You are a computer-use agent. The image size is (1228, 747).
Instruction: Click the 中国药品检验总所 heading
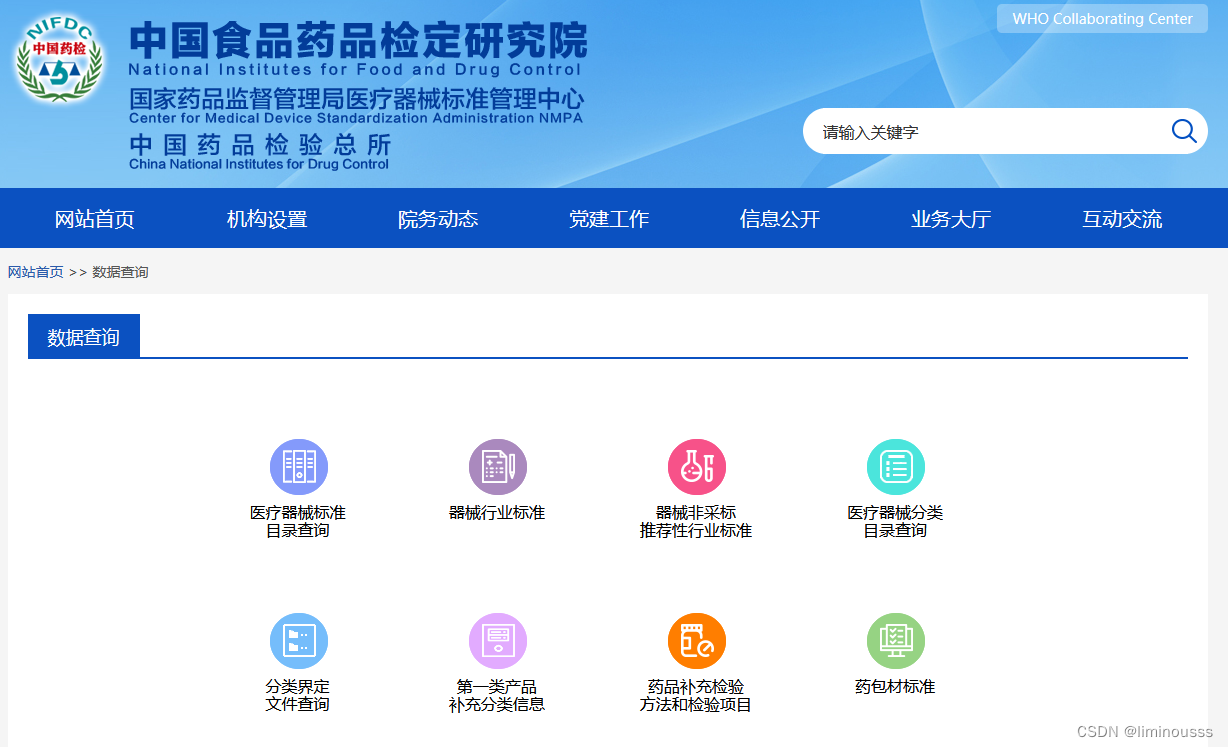pos(260,145)
